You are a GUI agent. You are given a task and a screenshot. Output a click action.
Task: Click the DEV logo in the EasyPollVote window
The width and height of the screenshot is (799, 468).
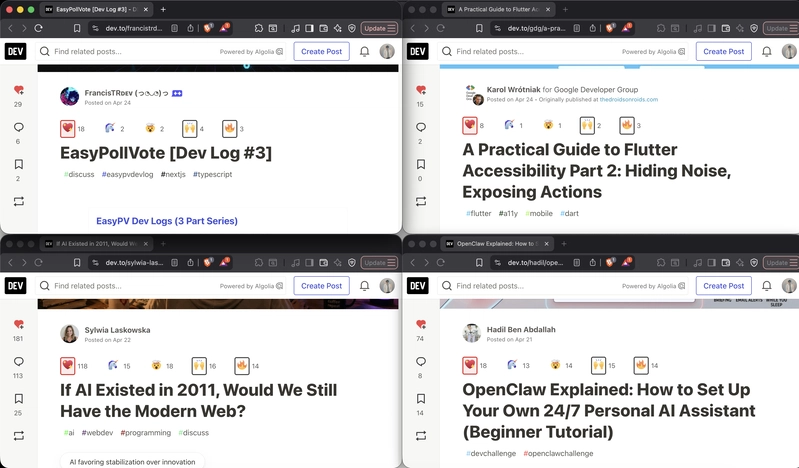pyautogui.click(x=15, y=51)
